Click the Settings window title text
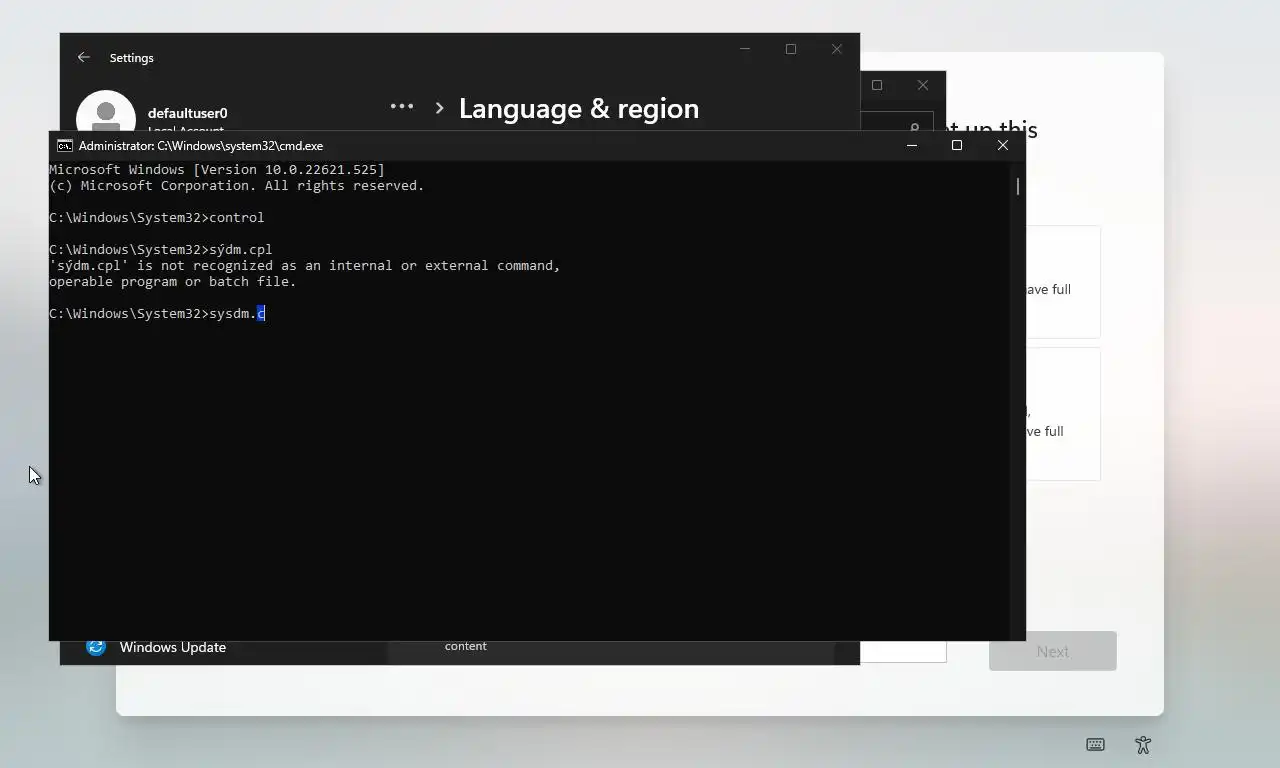Screen dimensions: 1280x768 [x=132, y=58]
